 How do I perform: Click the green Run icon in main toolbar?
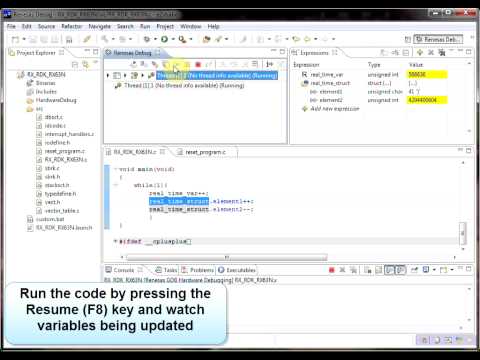click(x=164, y=39)
